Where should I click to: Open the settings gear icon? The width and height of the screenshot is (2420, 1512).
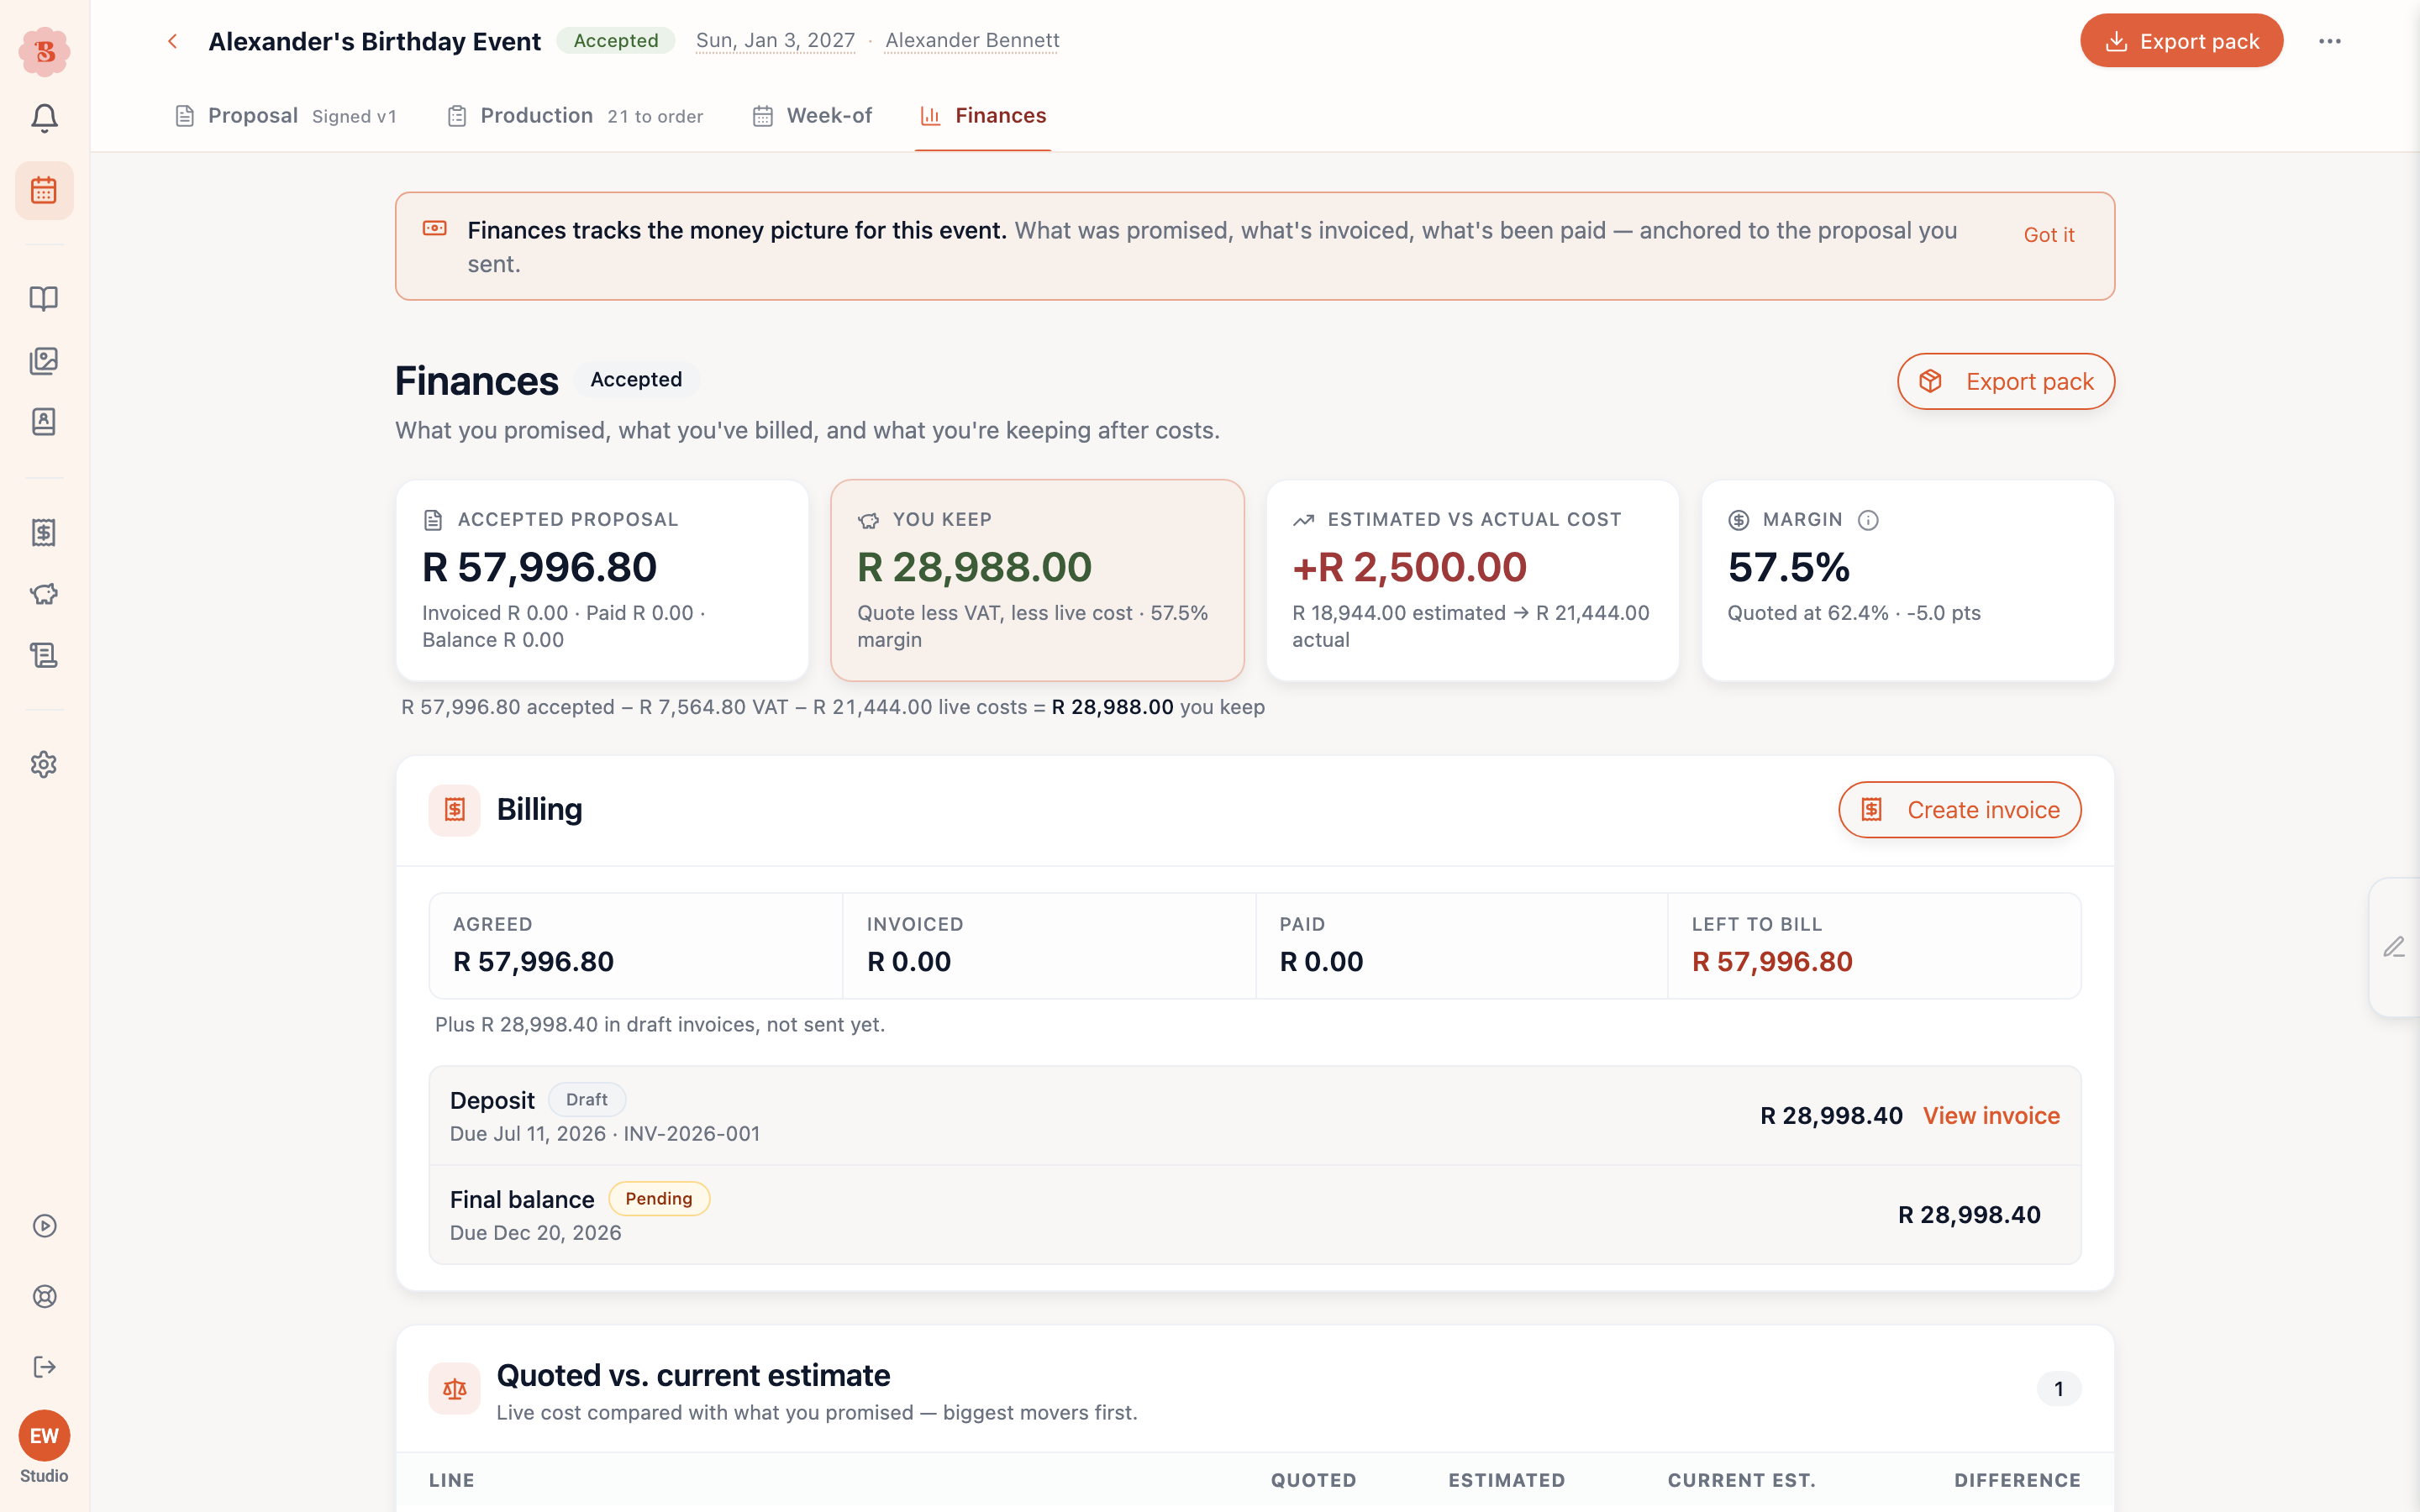click(44, 764)
